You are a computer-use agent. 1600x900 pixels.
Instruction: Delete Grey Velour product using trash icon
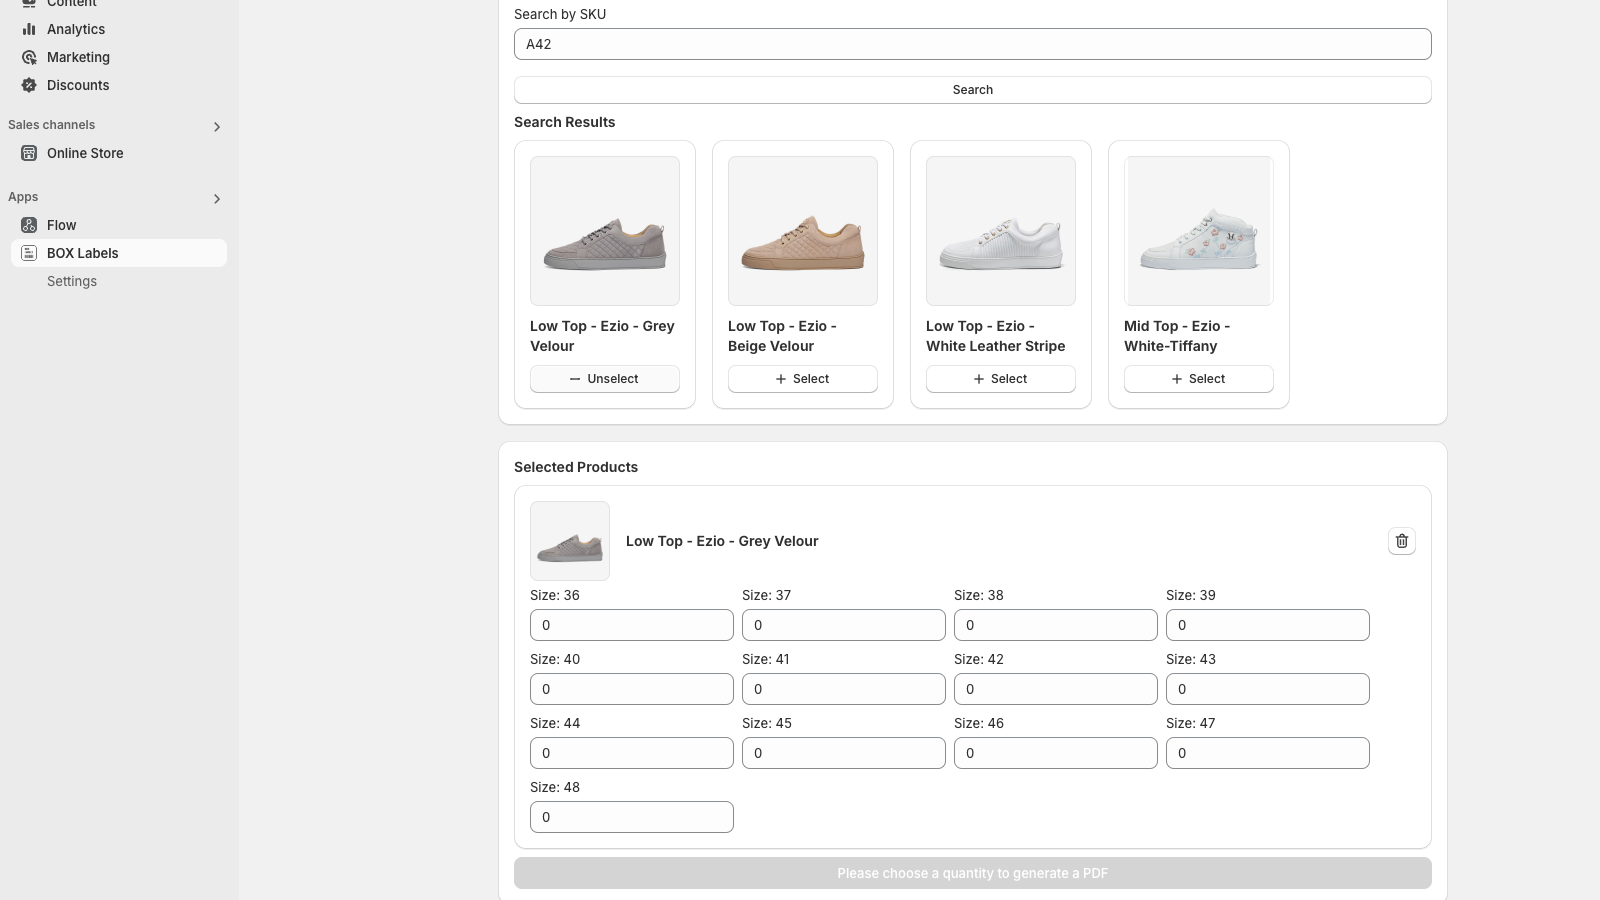pos(1401,541)
